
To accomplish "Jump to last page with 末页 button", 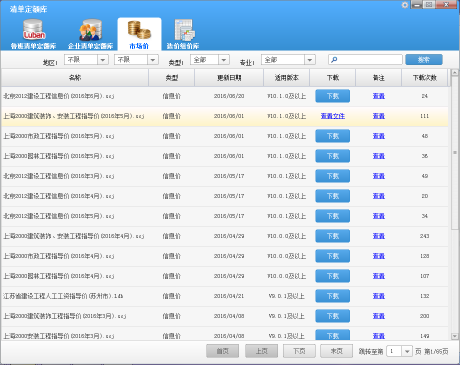I will tap(337, 351).
